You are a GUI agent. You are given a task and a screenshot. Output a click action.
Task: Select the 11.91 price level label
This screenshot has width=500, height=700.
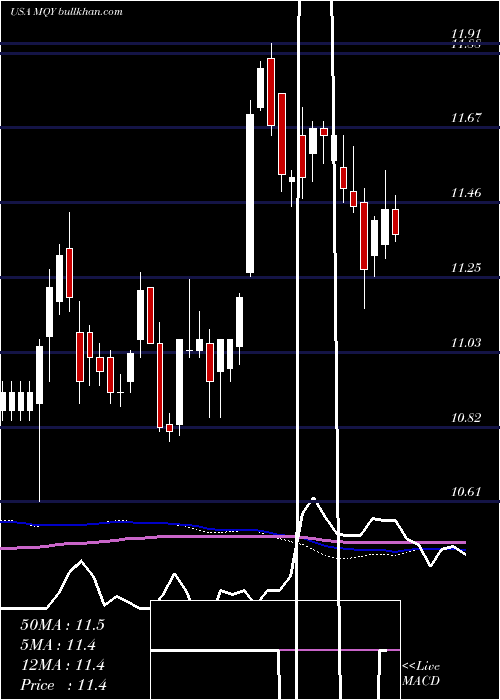pyautogui.click(x=466, y=33)
